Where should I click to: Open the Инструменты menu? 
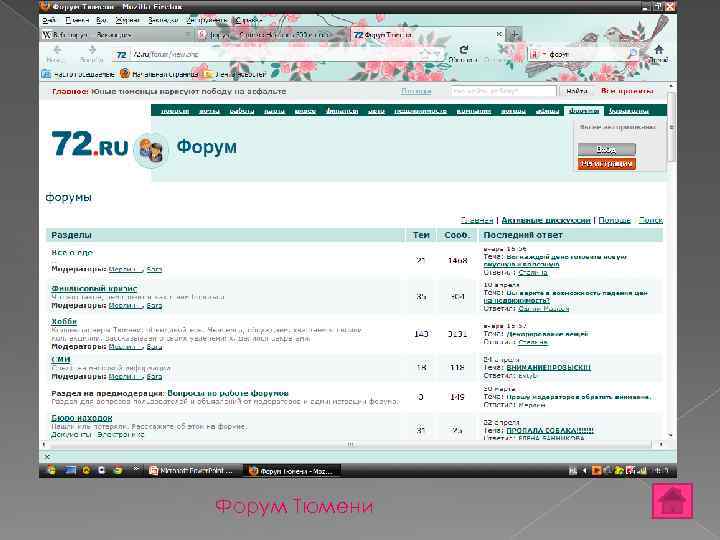tap(206, 20)
